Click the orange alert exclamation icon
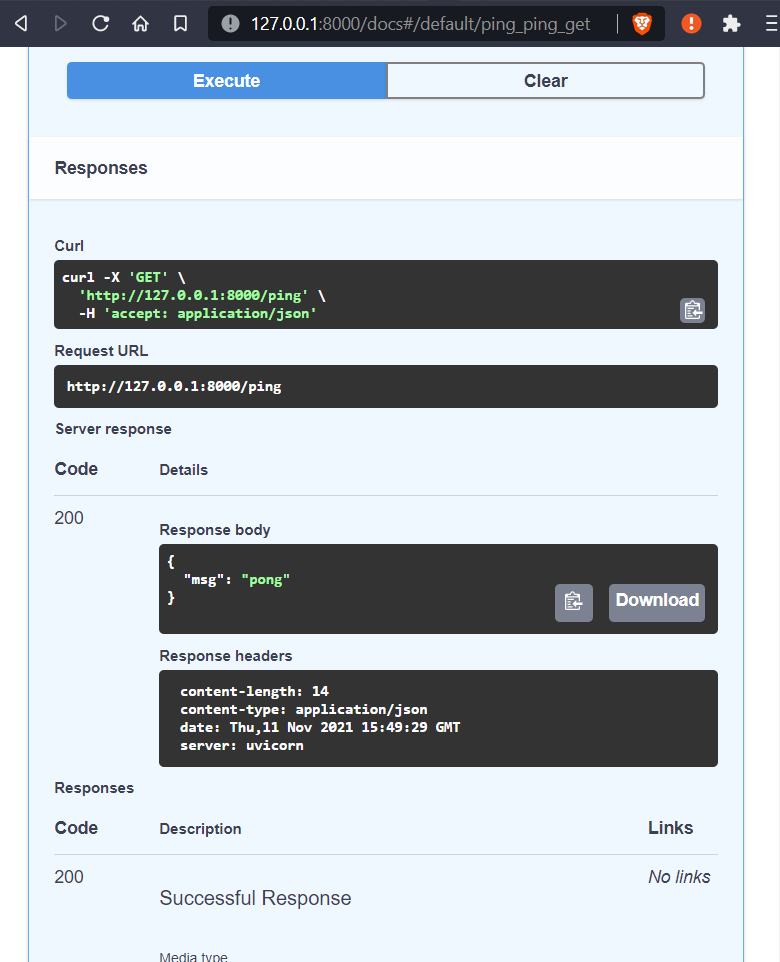The height and width of the screenshot is (962, 780). click(x=692, y=24)
